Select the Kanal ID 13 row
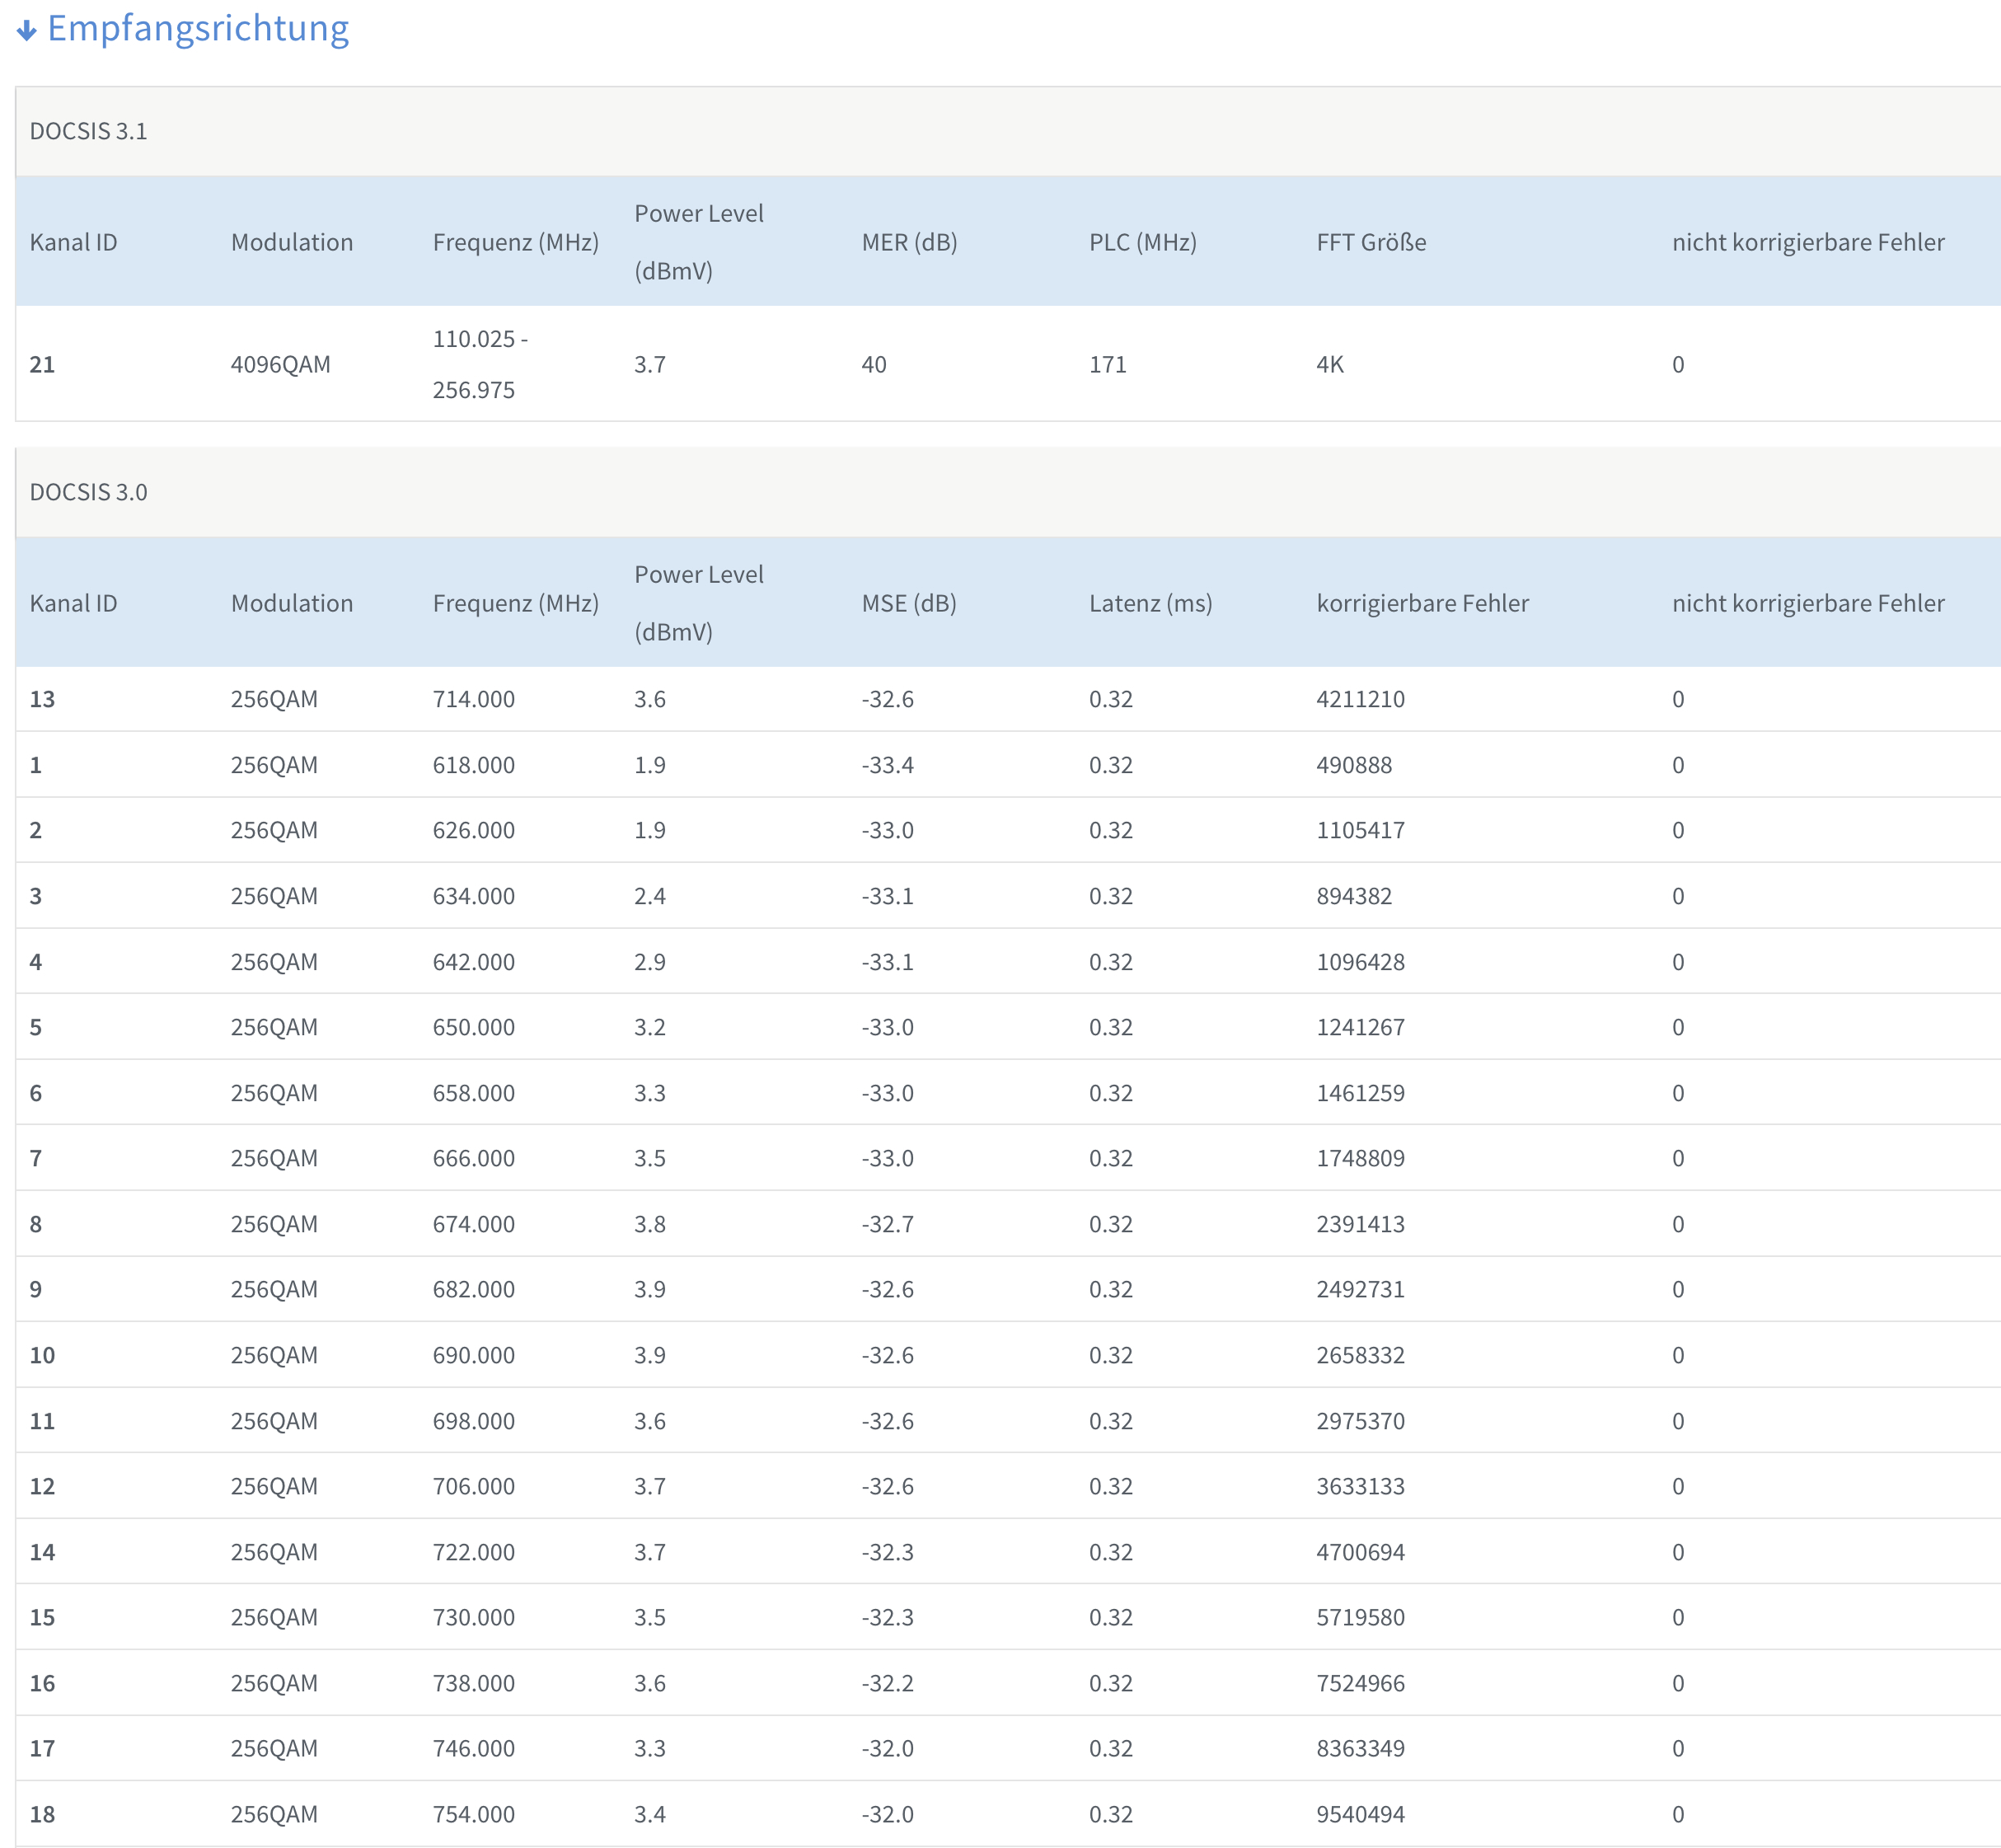Viewport: 2001px width, 1848px height. pos(42,699)
